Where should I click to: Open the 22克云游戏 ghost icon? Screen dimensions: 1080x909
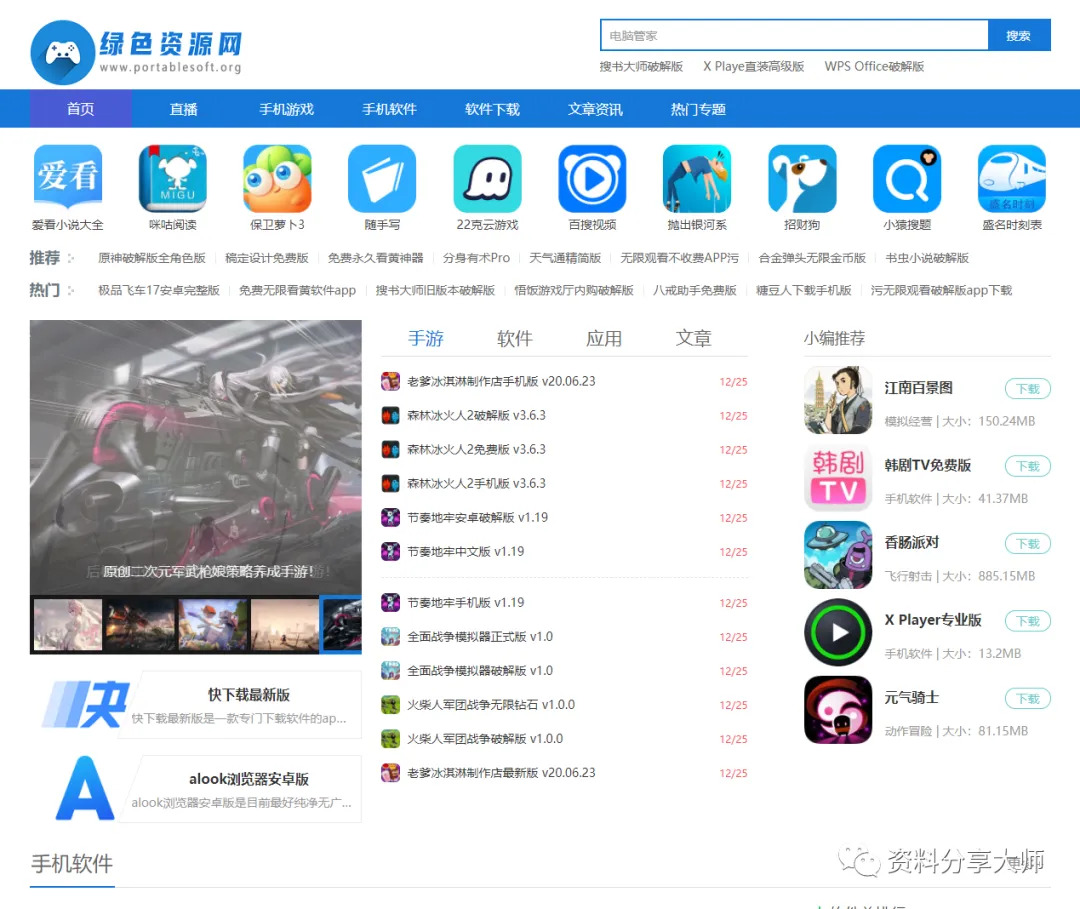click(488, 178)
